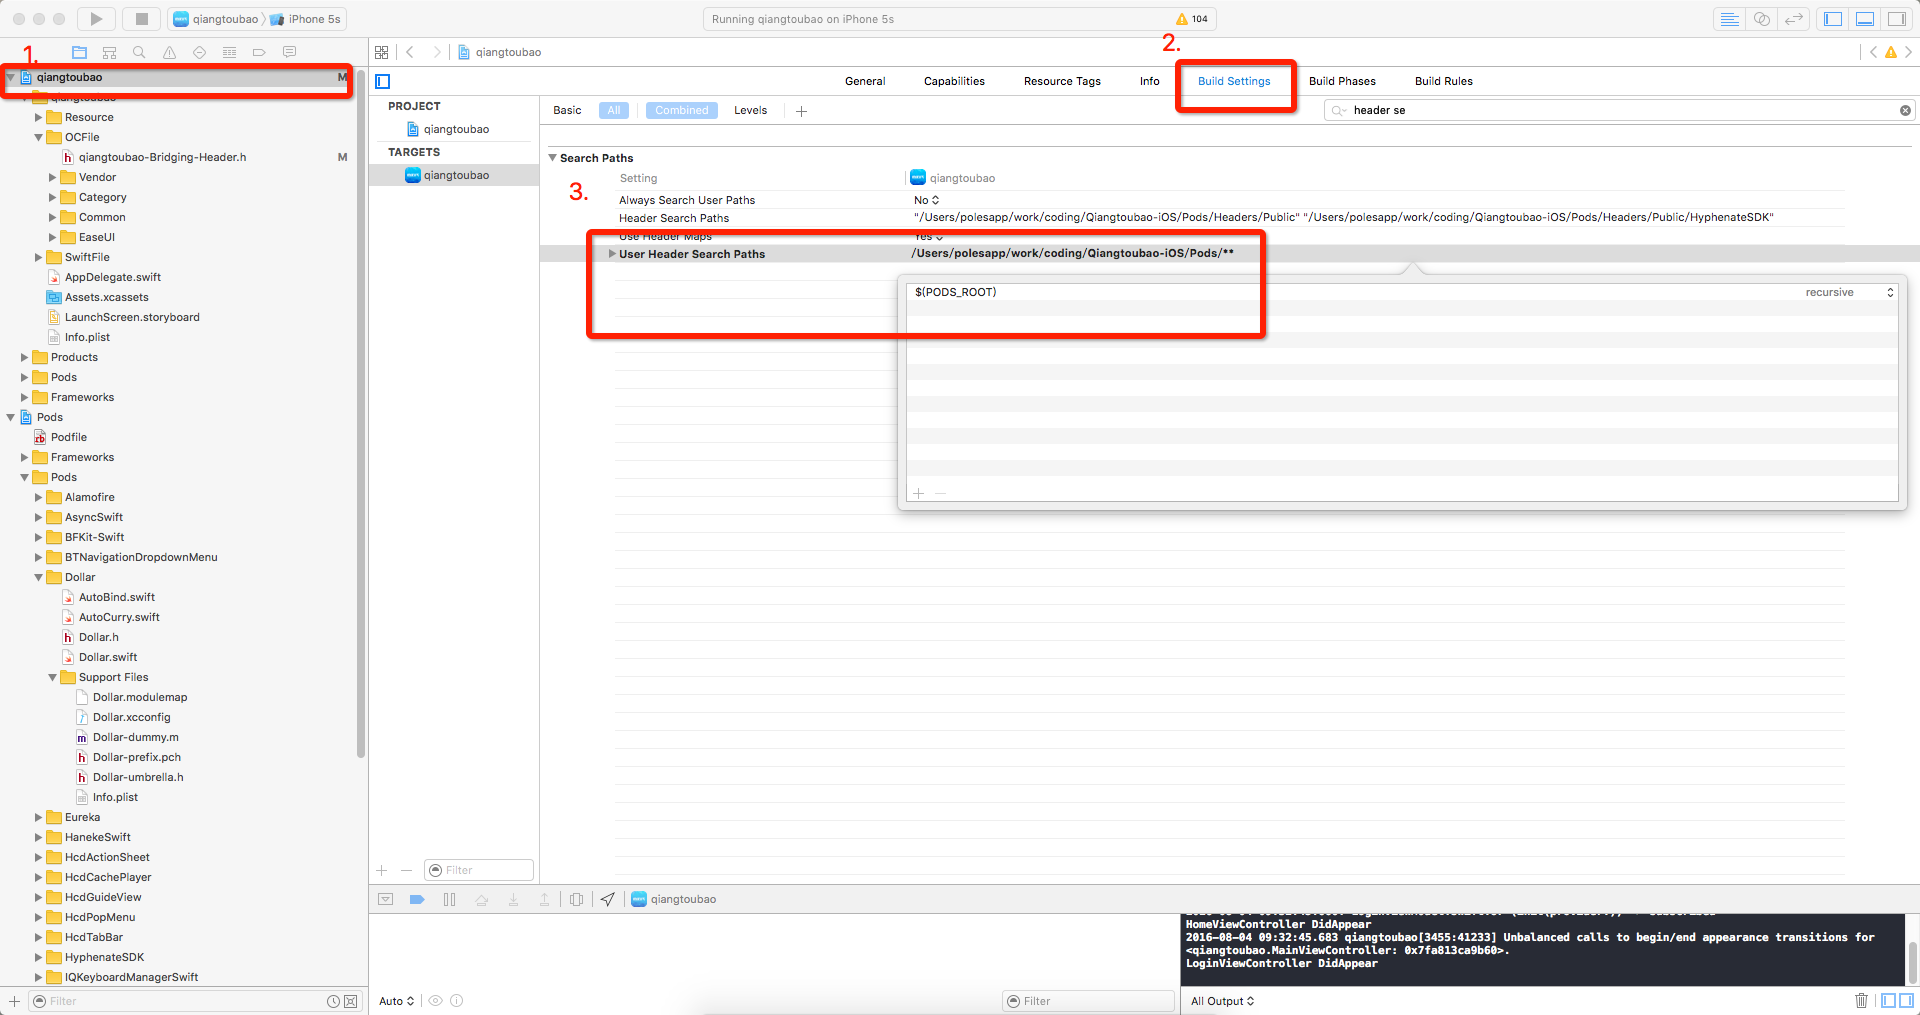Click the build settings search field
The height and width of the screenshot is (1015, 1920).
pos(1618,110)
